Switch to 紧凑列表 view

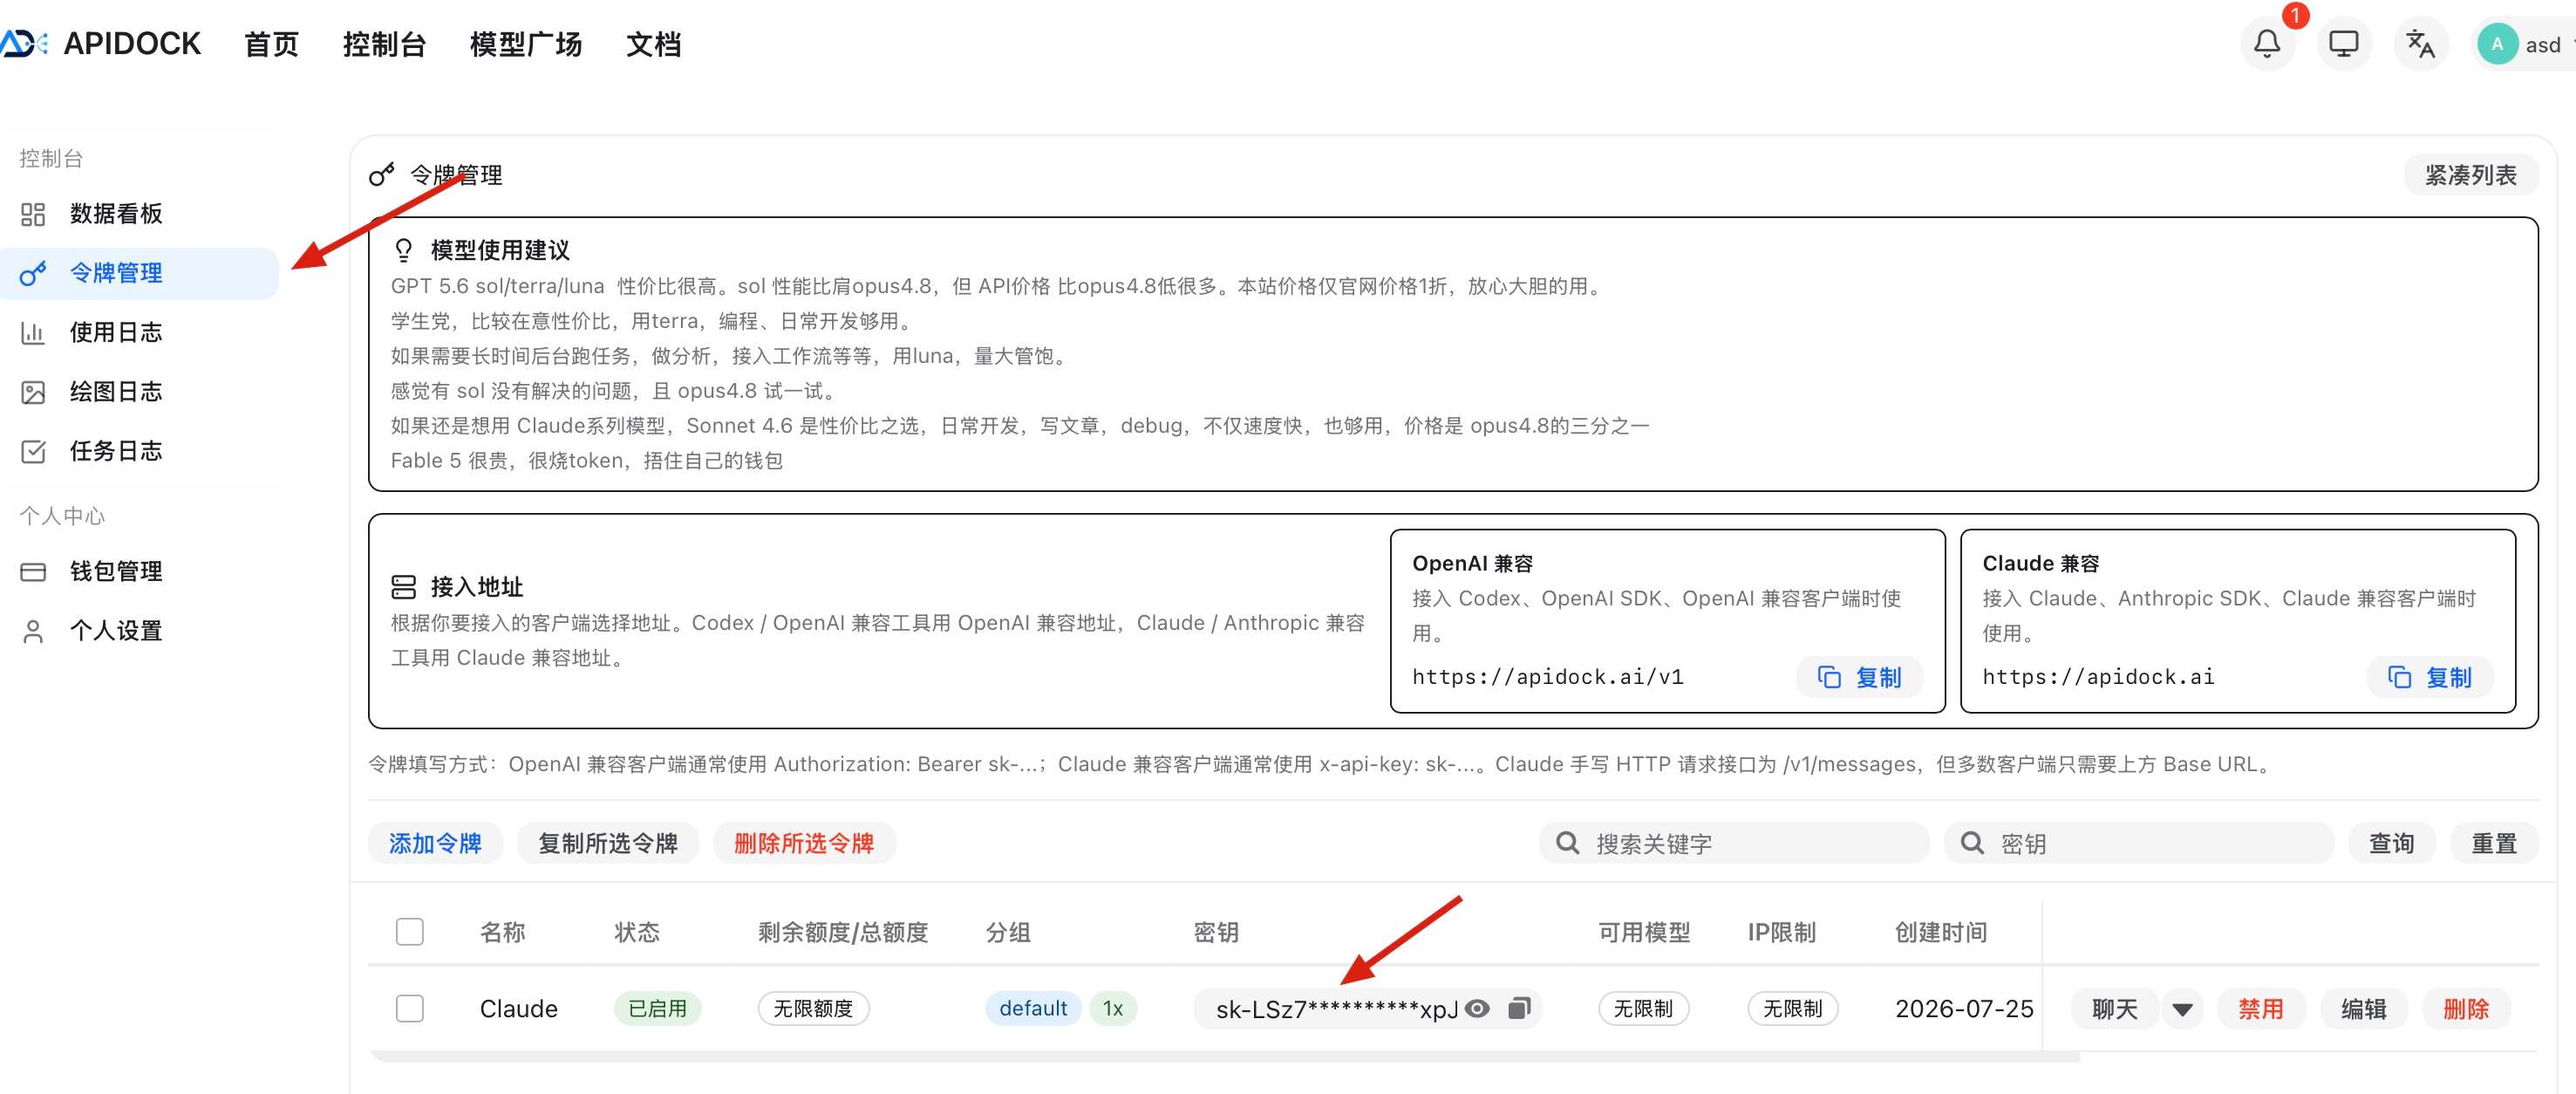[2470, 175]
